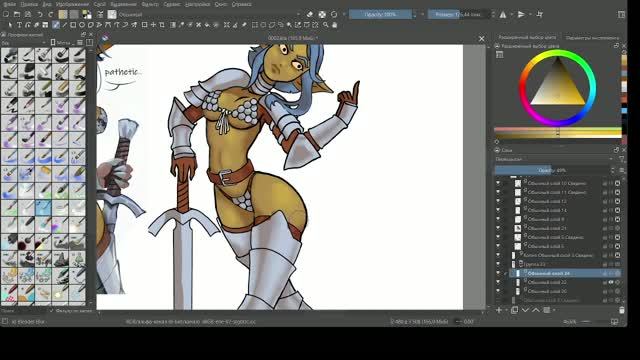Select the Freehand Brush tool
This screenshot has width=640, height=360.
pyautogui.click(x=56, y=25)
